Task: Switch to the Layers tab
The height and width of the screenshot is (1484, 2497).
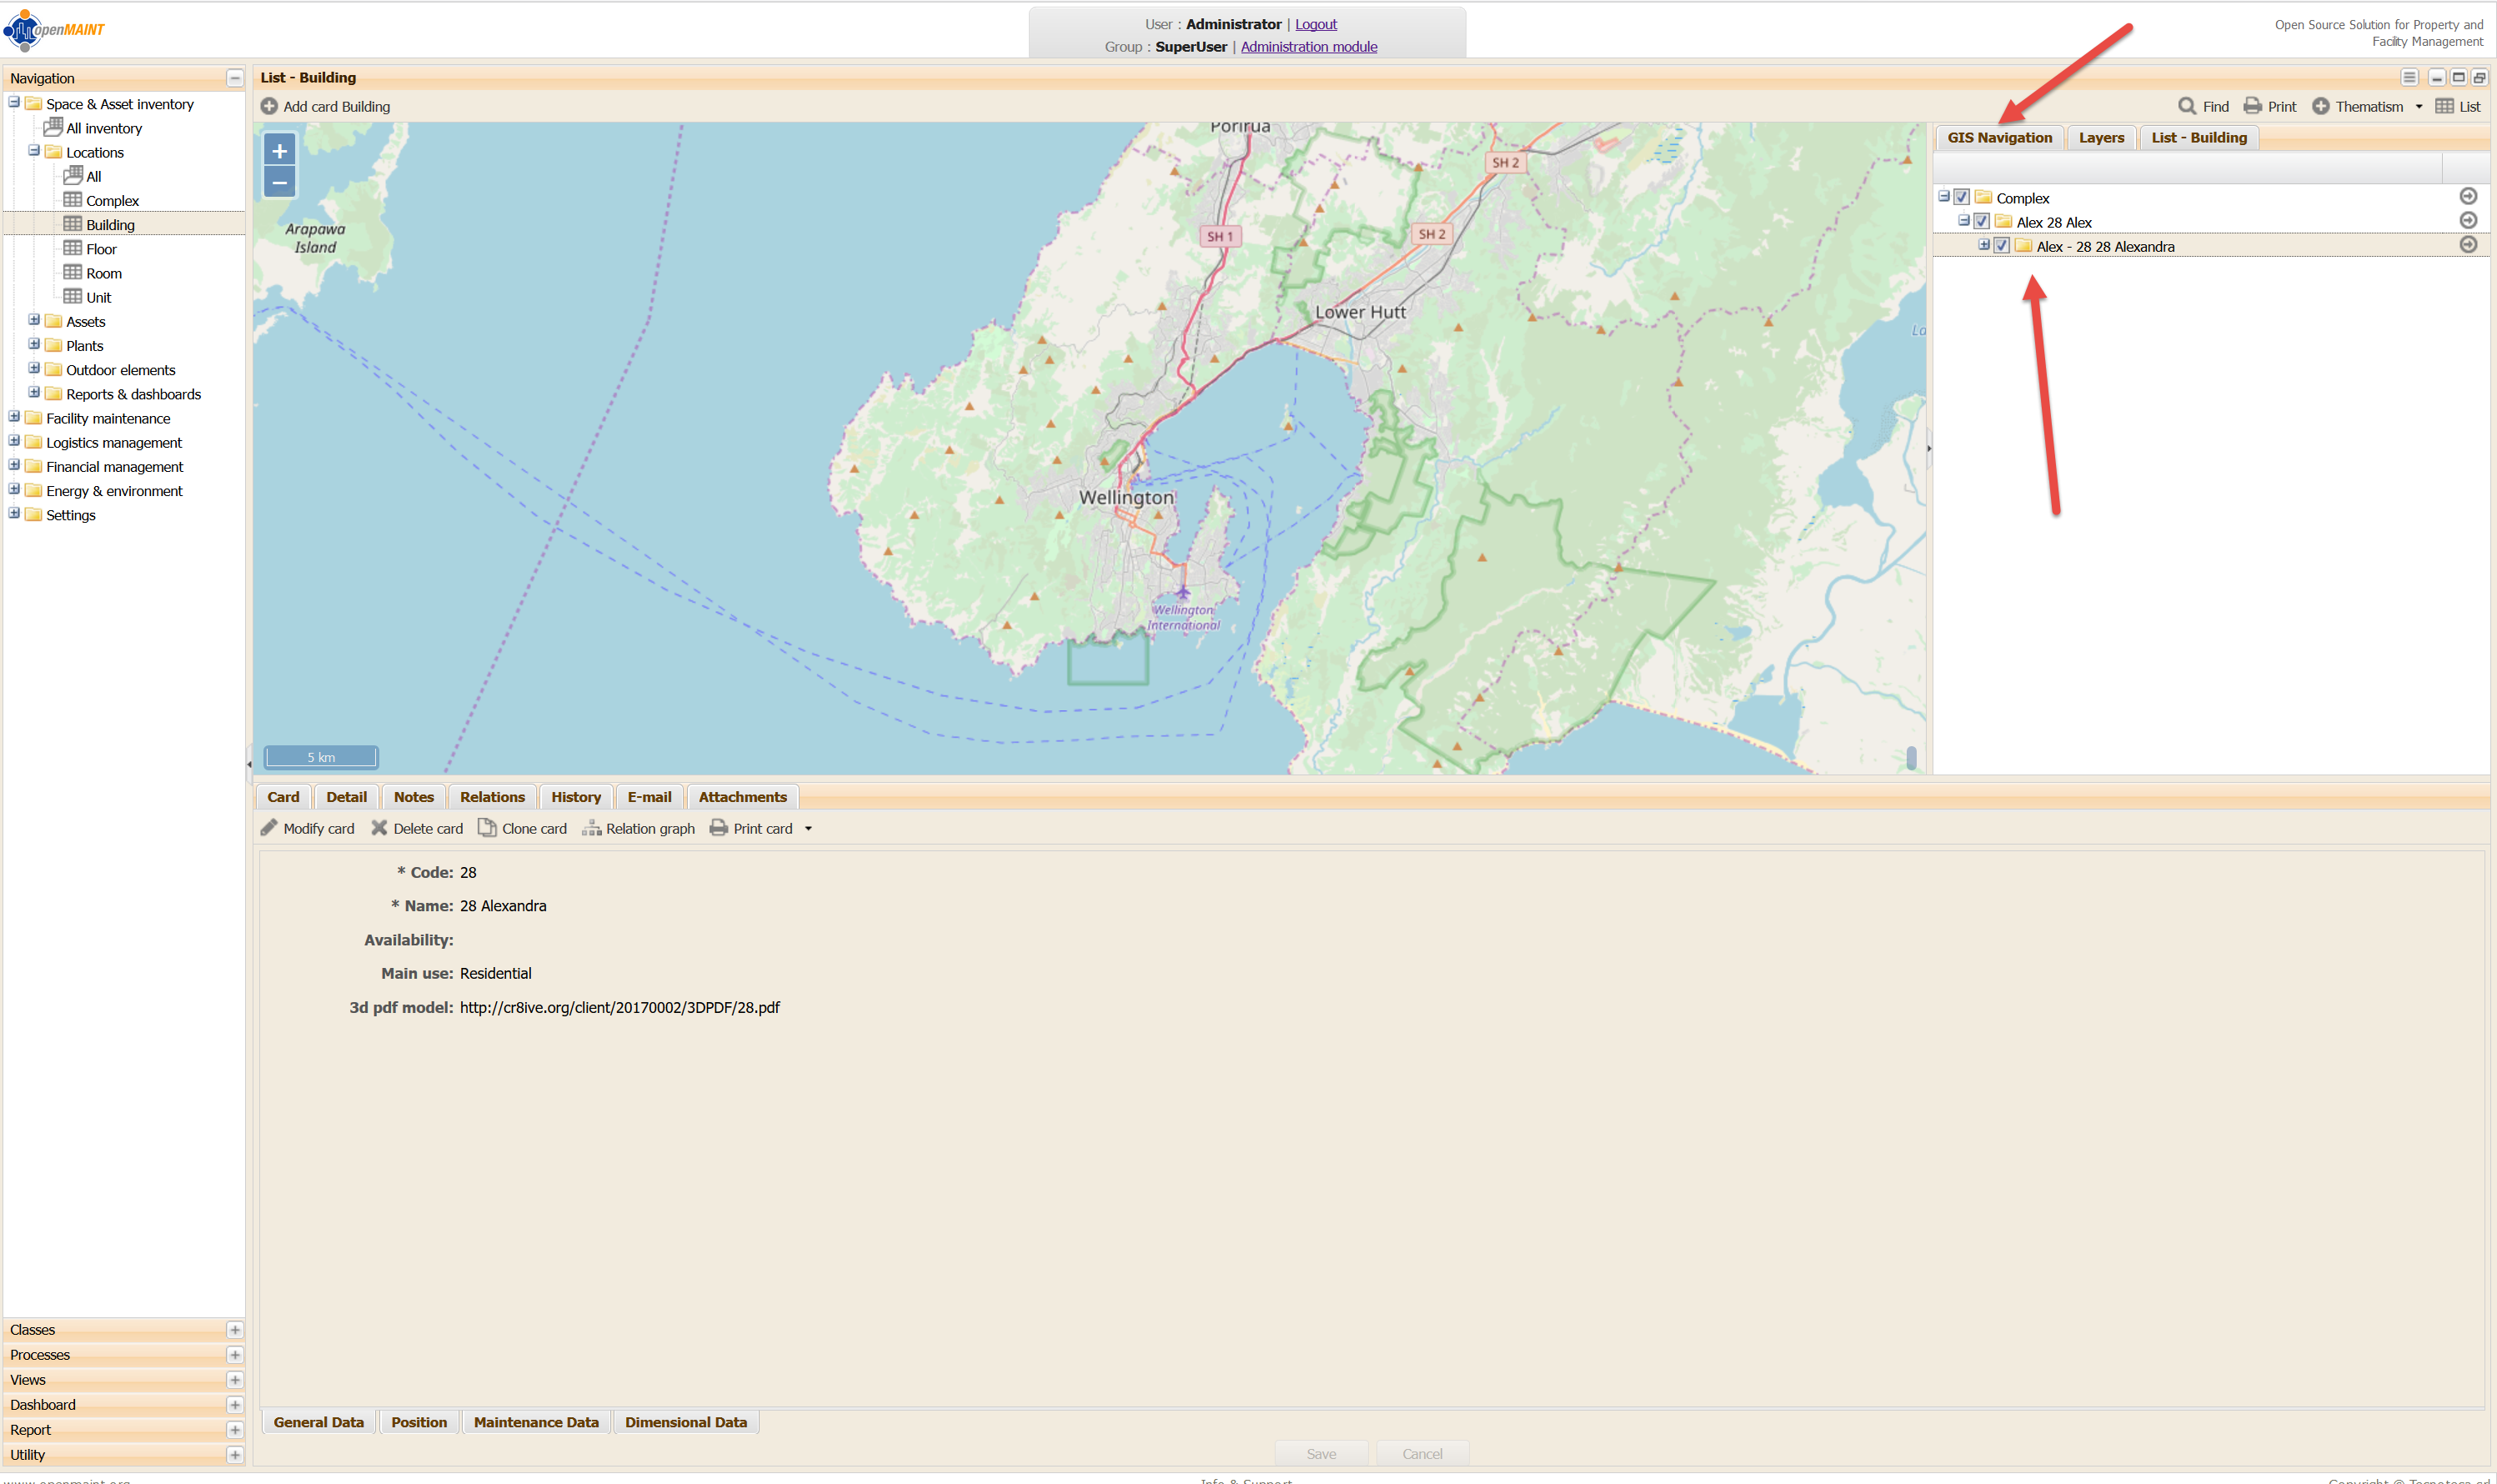Action: [2101, 138]
